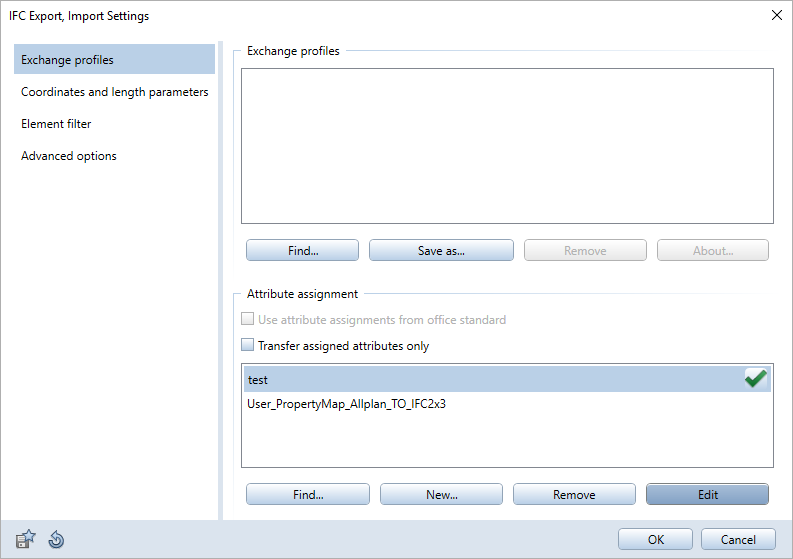Toggle Use attribute assignments from office standard

pyautogui.click(x=248, y=320)
